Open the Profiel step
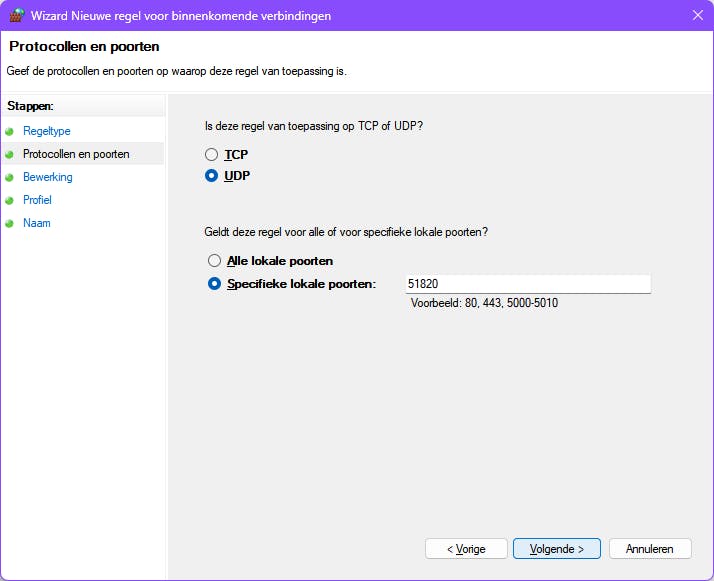 click(x=37, y=200)
